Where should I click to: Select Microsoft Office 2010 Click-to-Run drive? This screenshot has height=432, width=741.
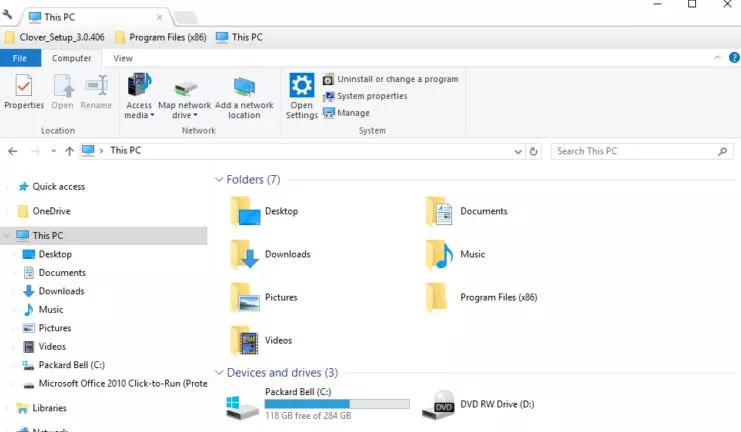115,383
